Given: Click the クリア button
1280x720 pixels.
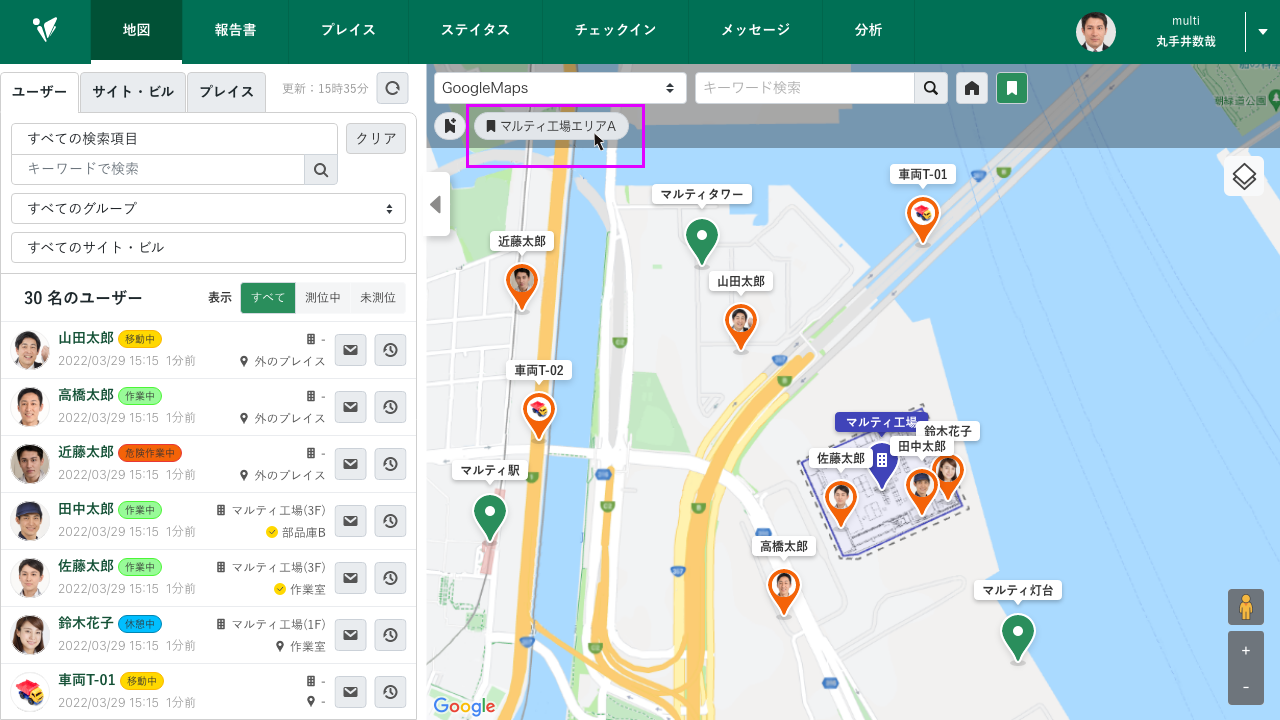Looking at the screenshot, I should 376,139.
